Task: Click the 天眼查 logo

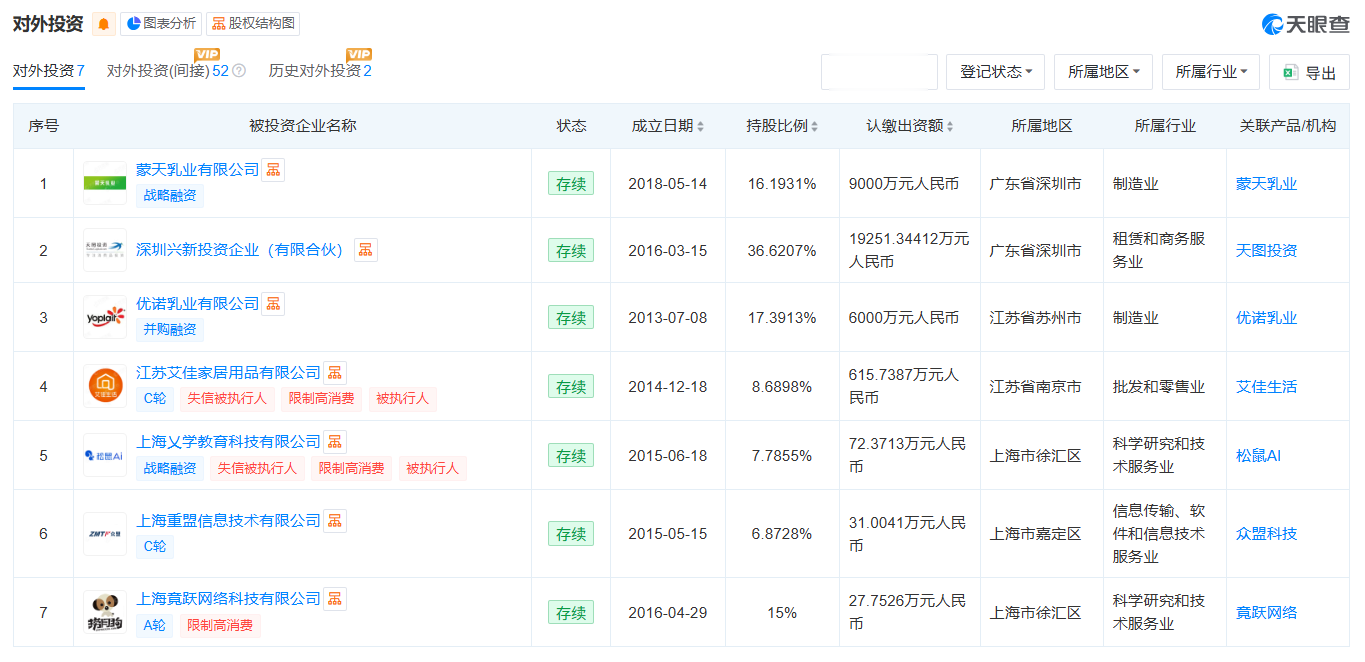Action: (x=1305, y=24)
